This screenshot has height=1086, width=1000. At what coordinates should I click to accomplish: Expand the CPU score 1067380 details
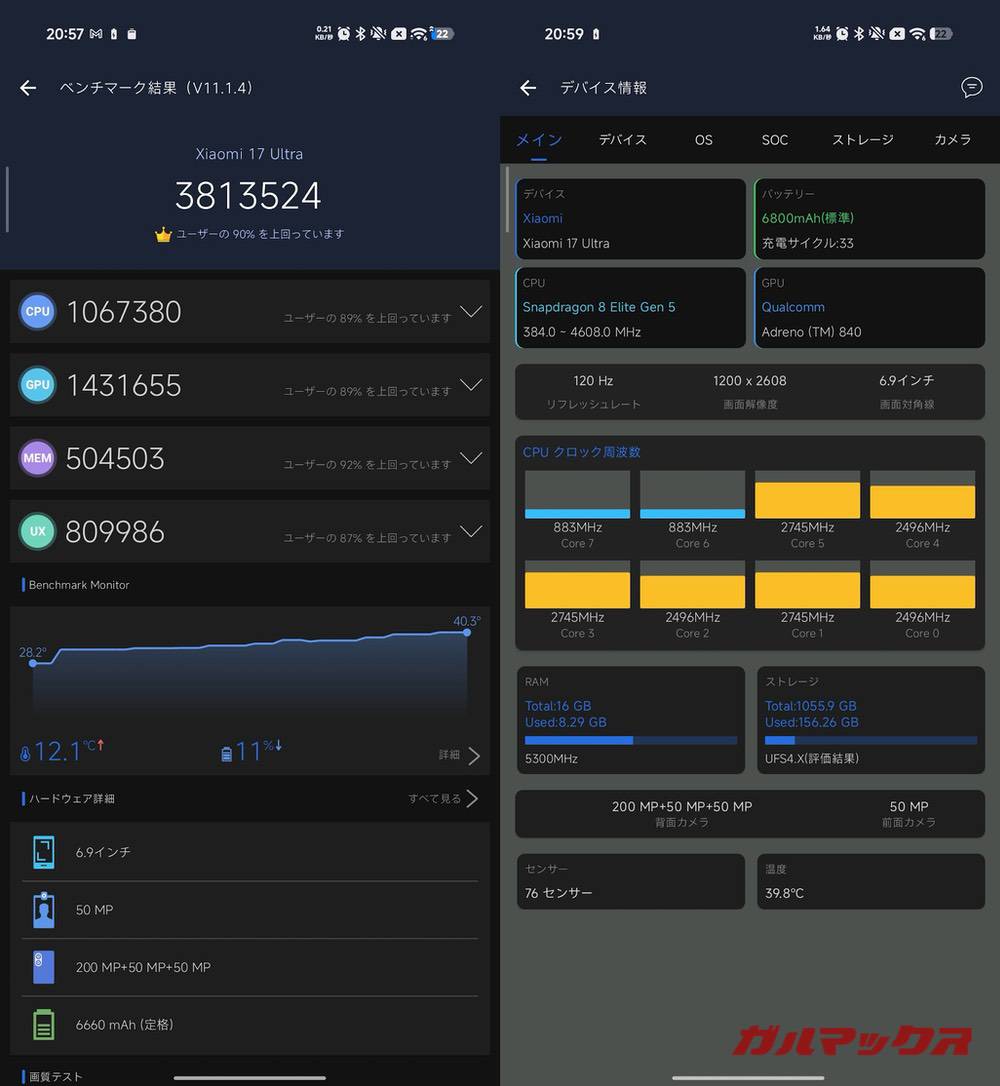471,312
